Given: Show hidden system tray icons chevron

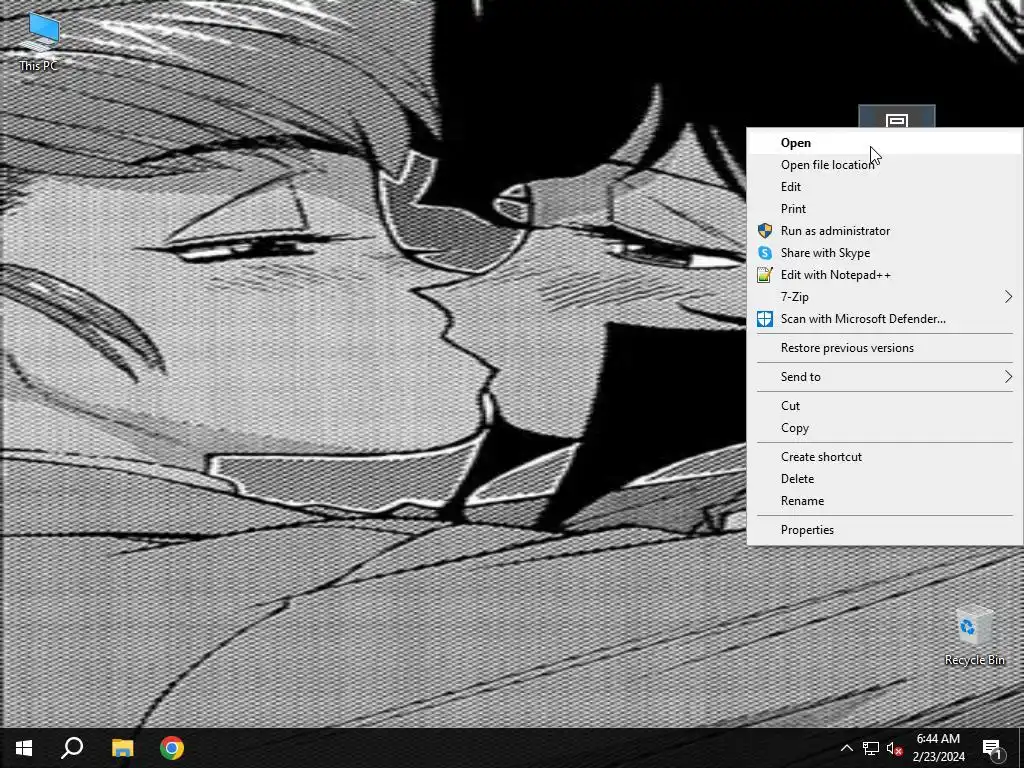Looking at the screenshot, I should (846, 748).
